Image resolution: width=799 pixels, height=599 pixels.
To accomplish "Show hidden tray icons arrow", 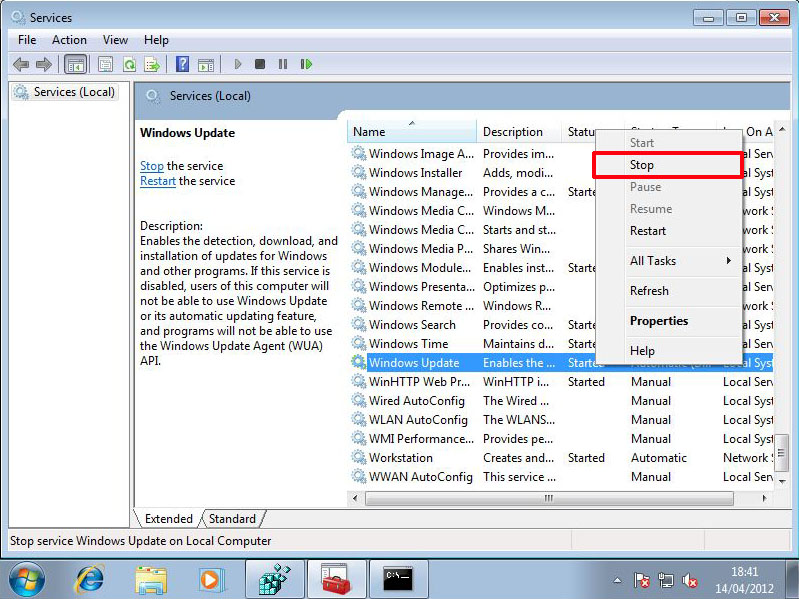I will click(x=617, y=580).
